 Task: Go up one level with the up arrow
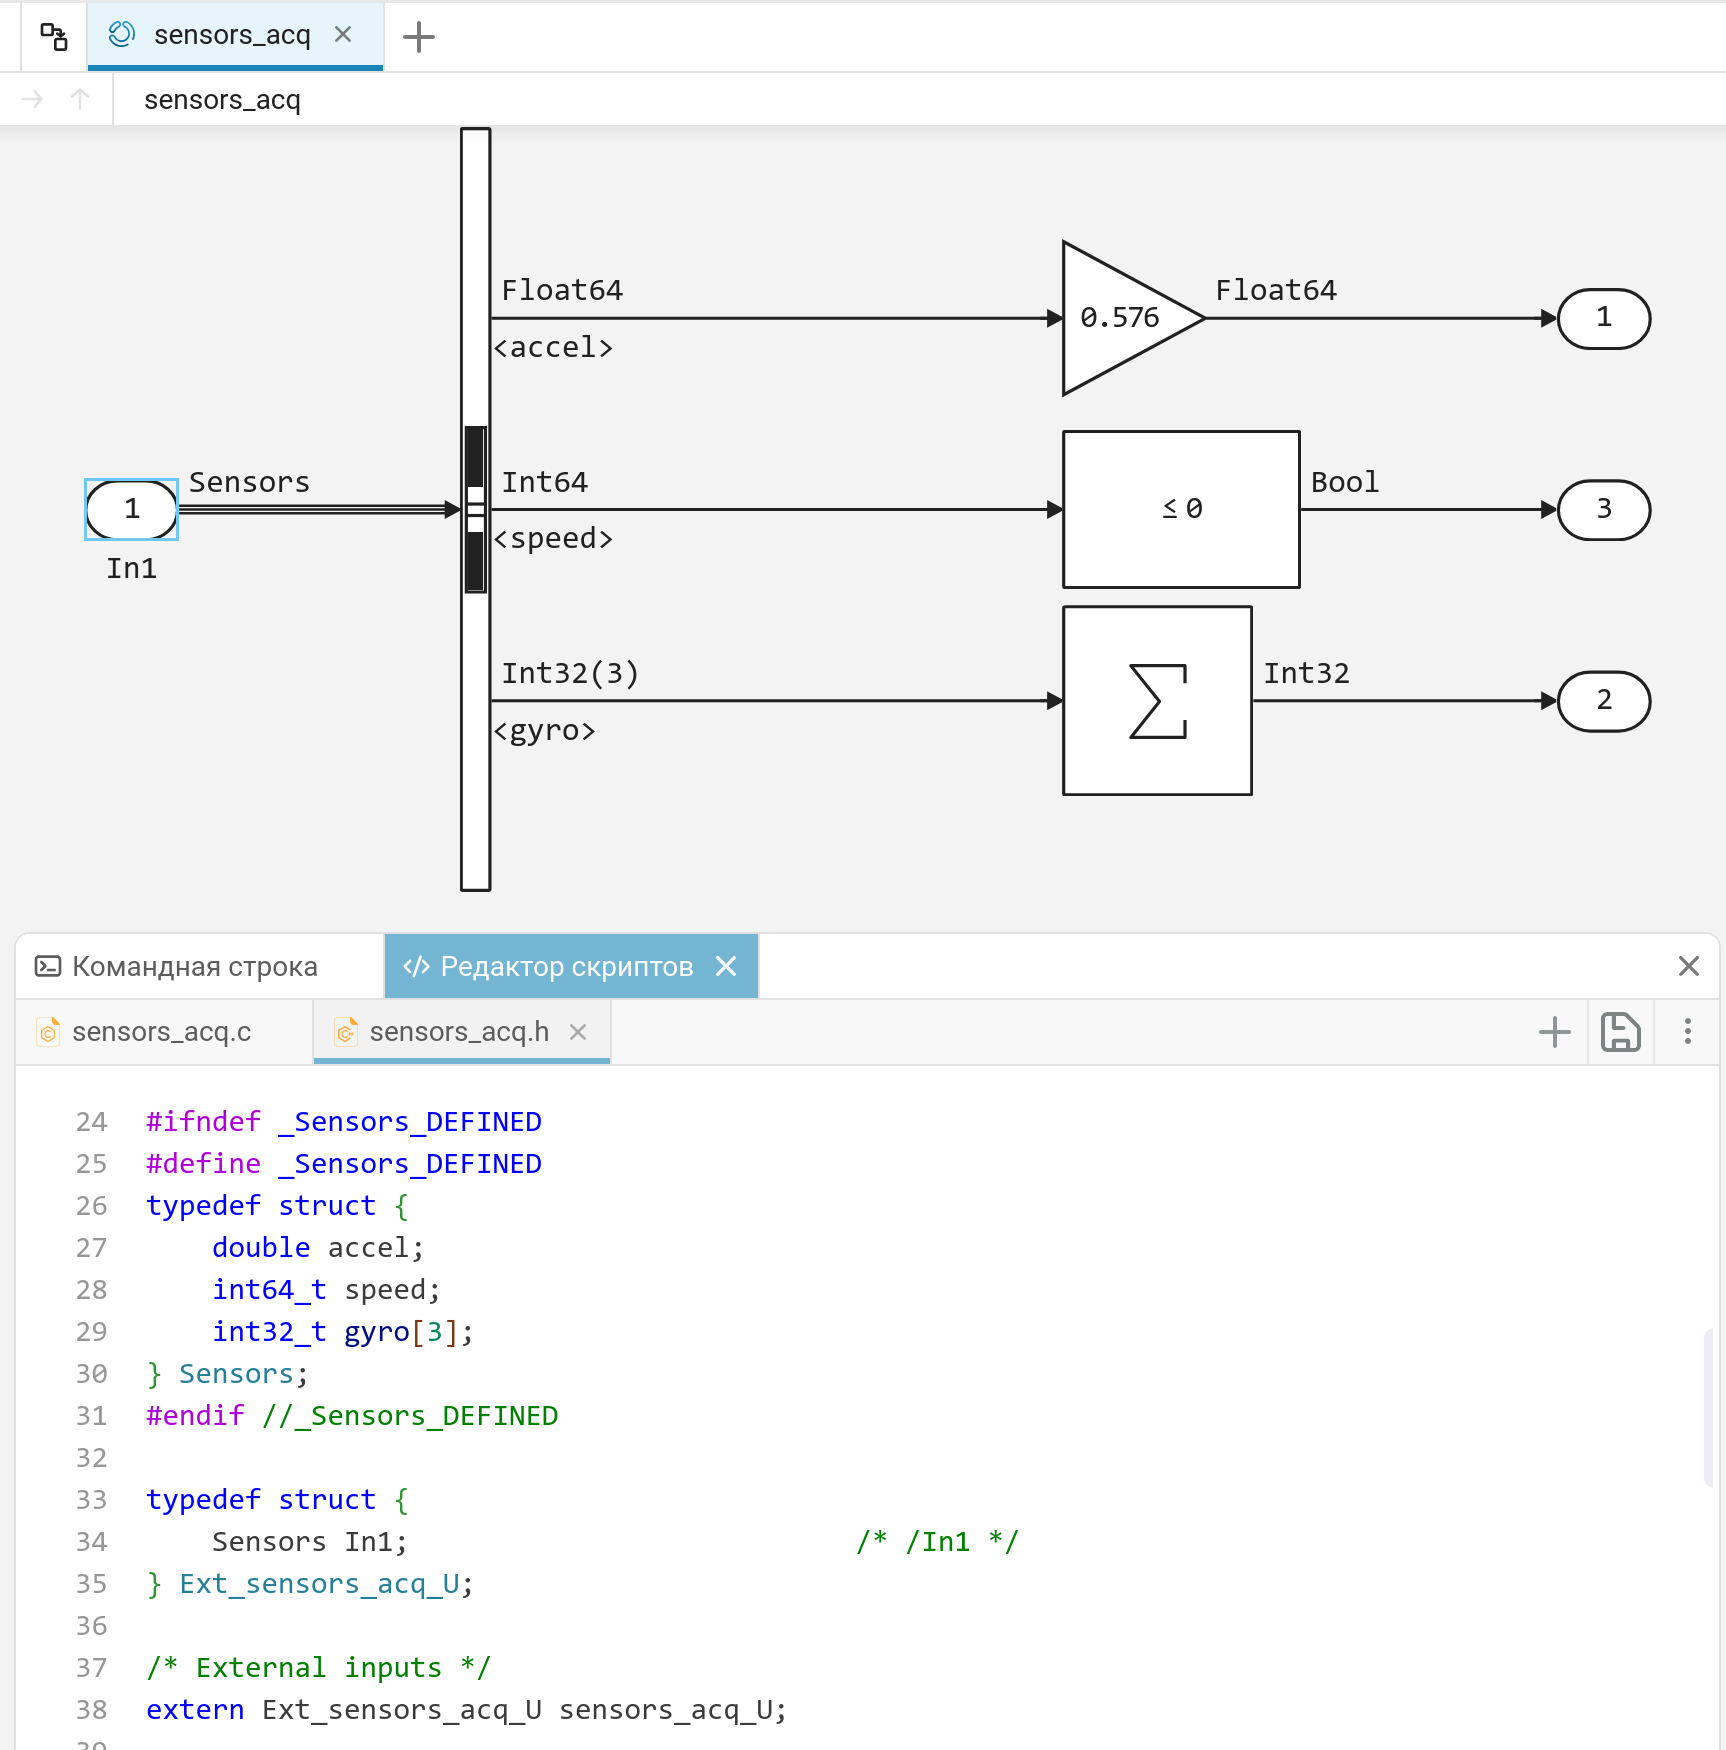pyautogui.click(x=81, y=99)
